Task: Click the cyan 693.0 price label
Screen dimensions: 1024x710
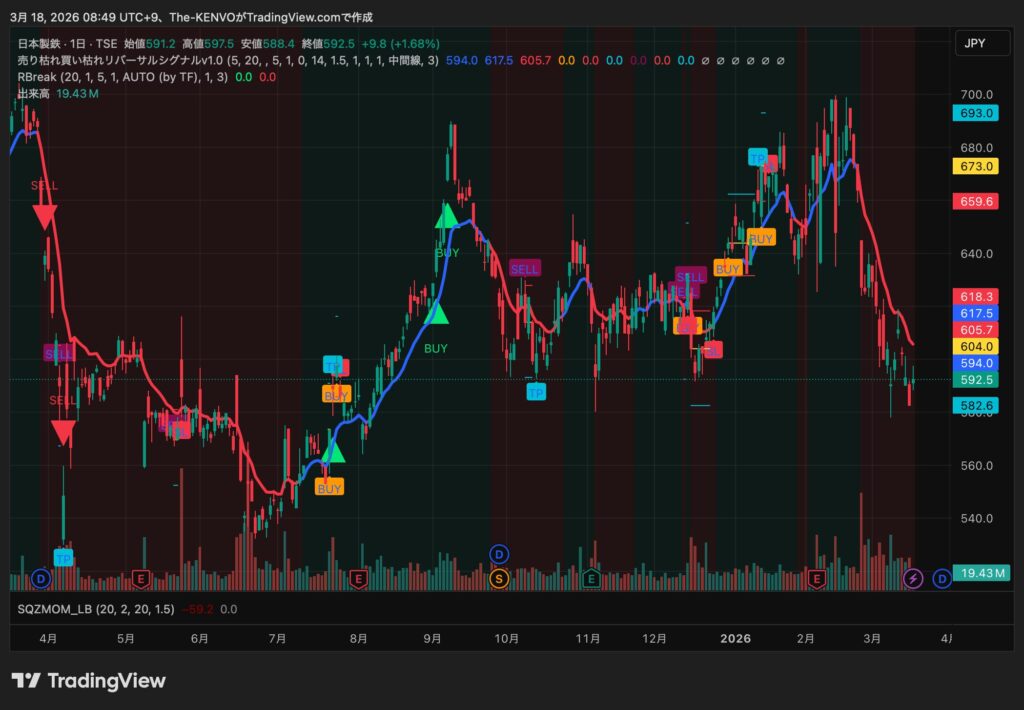Action: pyautogui.click(x=976, y=113)
